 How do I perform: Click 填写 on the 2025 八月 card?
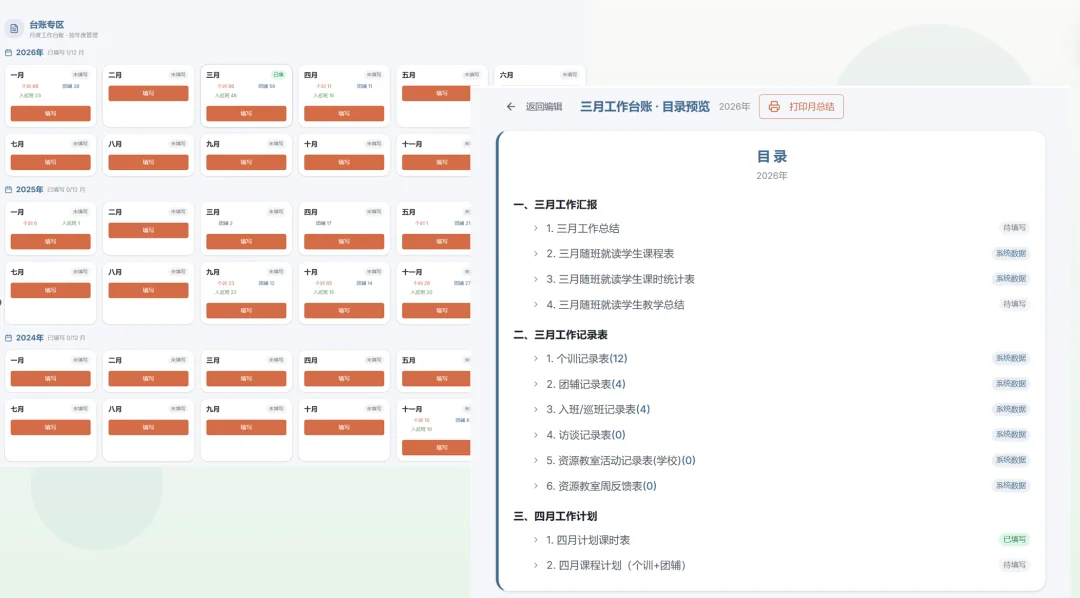pos(148,290)
